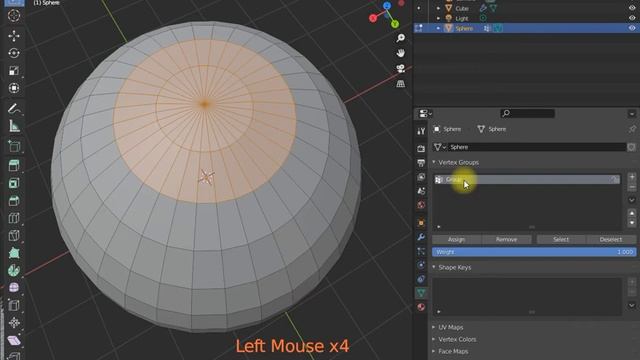Collapse the Vertex Groups panel
The width and height of the screenshot is (640, 360).
[x=434, y=162]
